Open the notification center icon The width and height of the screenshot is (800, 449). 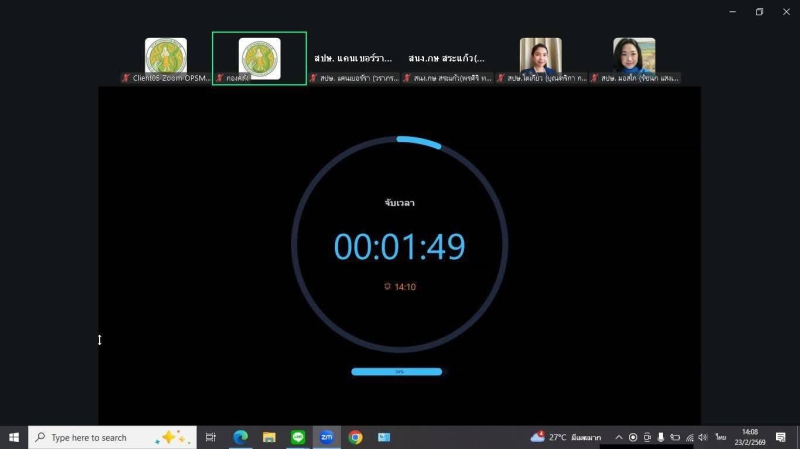point(781,437)
